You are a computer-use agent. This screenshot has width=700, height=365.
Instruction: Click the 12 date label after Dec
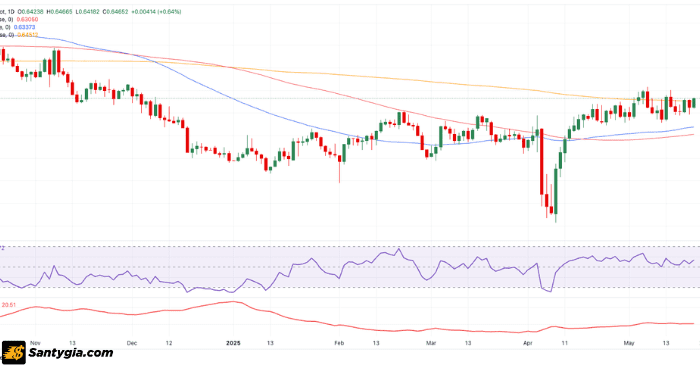pyautogui.click(x=169, y=343)
